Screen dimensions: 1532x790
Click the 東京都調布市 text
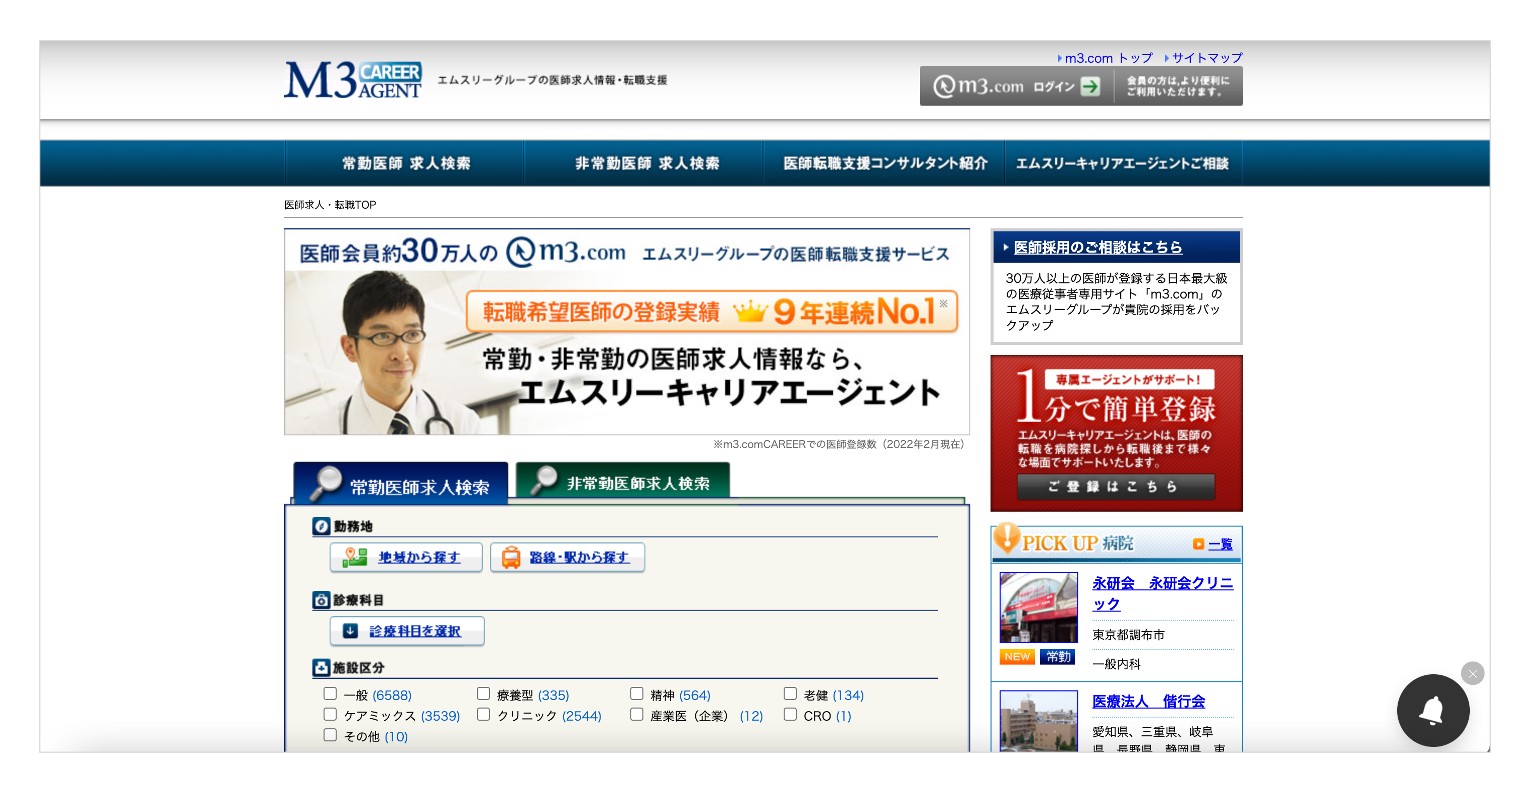tap(1128, 635)
